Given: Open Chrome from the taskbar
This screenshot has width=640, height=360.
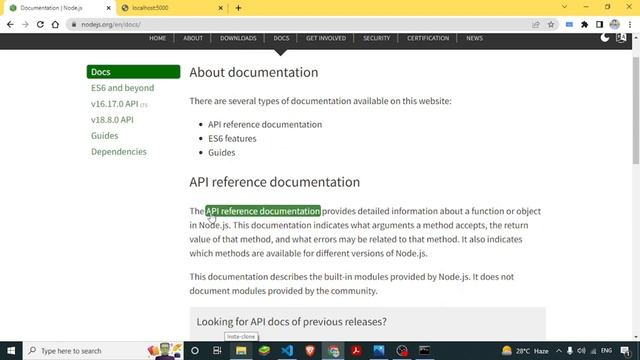Looking at the screenshot, I should coord(333,351).
